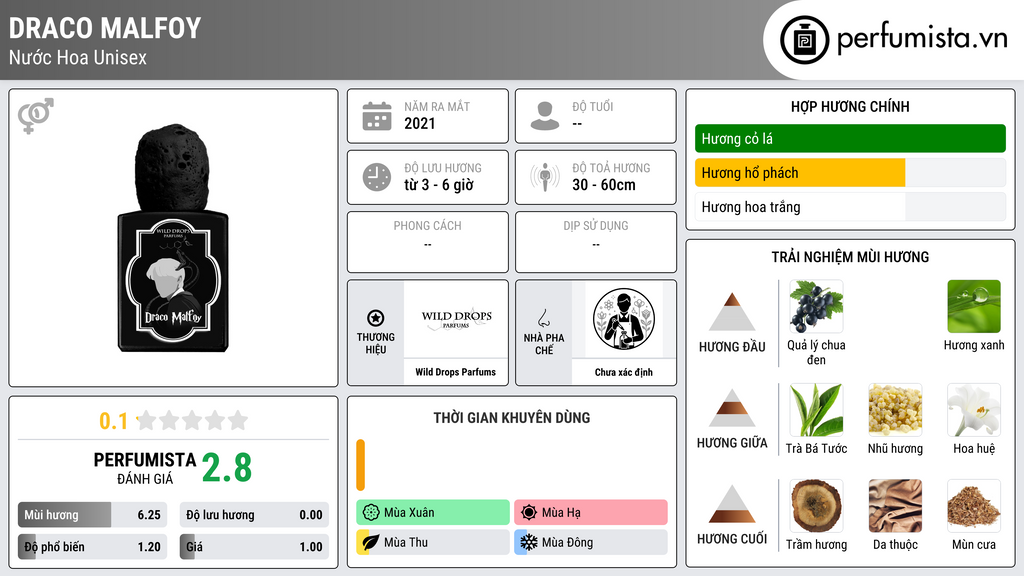Open the Hương xanh note image
This screenshot has width=1024, height=576.
click(x=974, y=307)
